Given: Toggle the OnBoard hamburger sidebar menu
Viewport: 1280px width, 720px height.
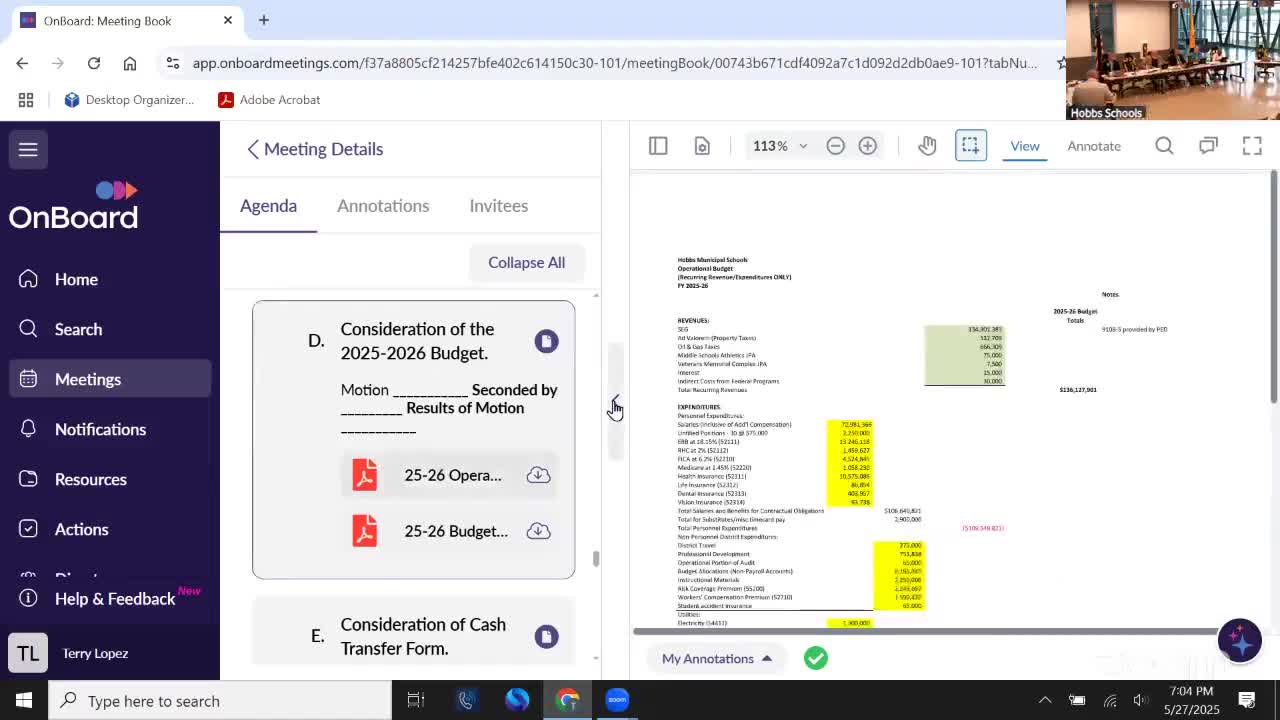Looking at the screenshot, I should (28, 150).
